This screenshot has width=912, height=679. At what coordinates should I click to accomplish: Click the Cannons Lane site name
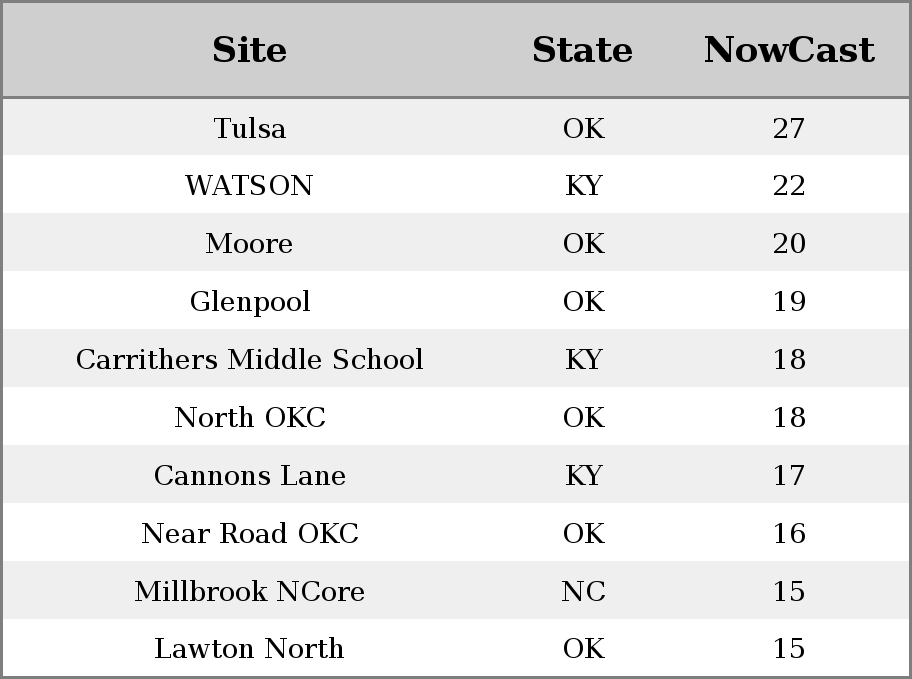pos(250,475)
